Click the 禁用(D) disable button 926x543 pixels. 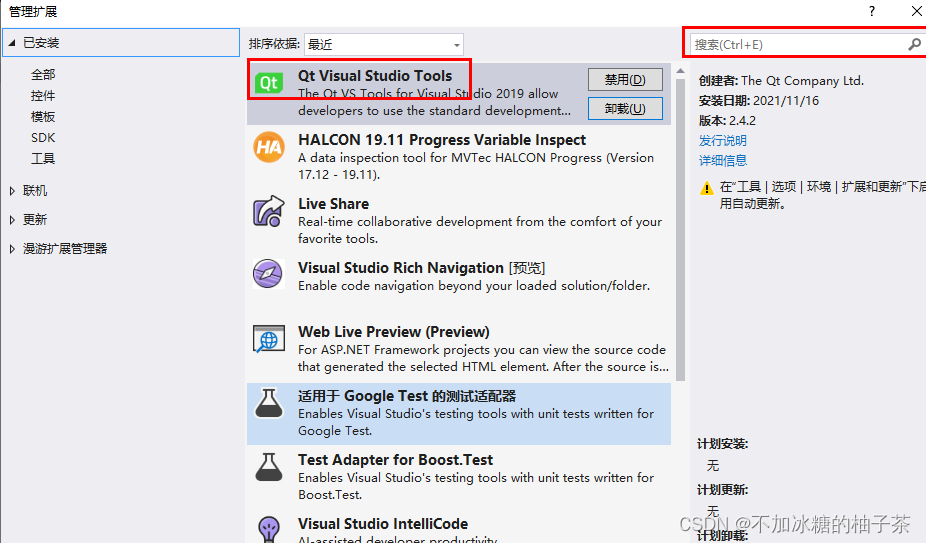(625, 80)
